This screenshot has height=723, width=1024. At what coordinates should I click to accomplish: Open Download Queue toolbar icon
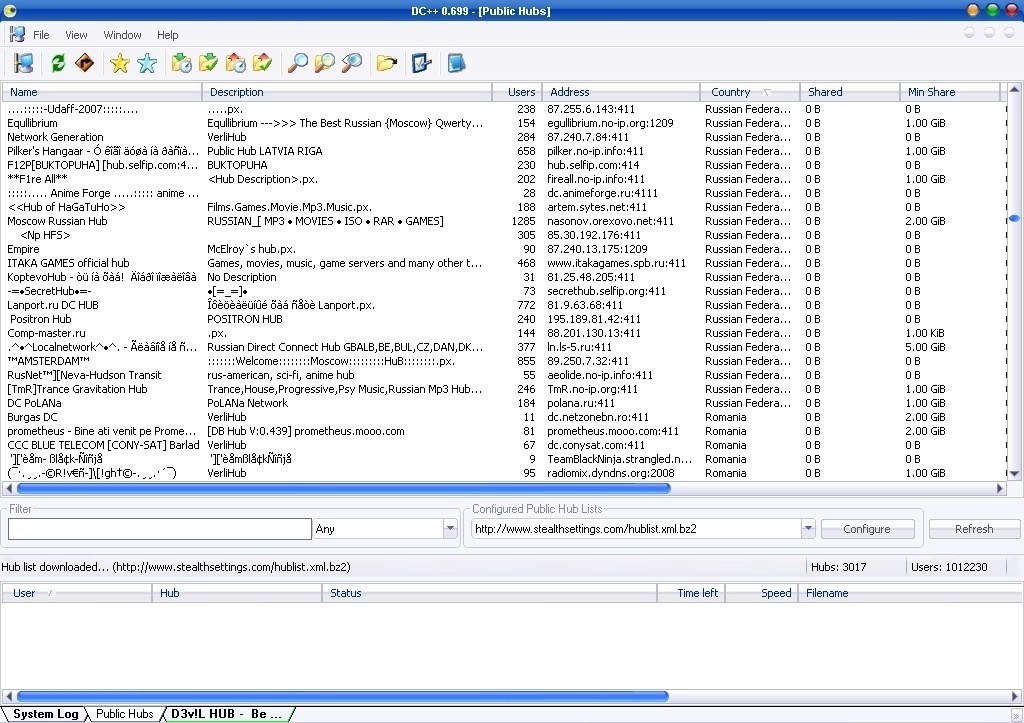[x=181, y=64]
